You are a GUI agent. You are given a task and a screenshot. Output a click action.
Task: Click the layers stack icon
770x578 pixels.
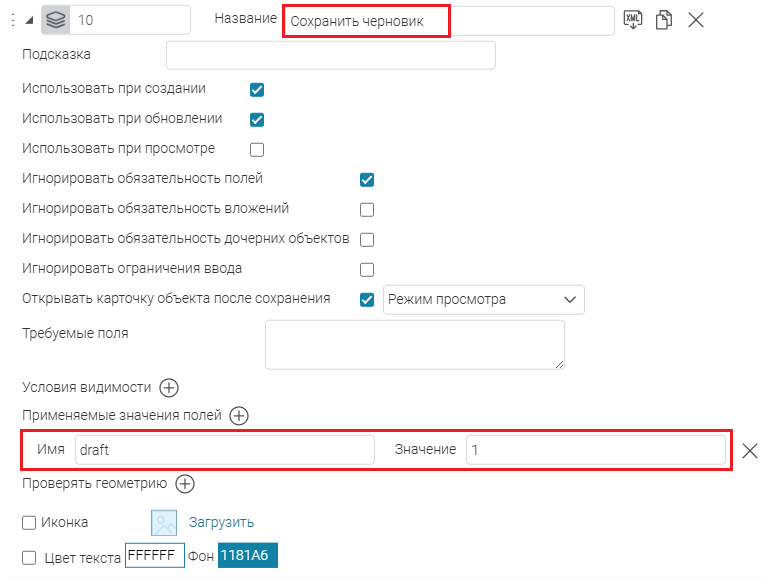pos(58,20)
